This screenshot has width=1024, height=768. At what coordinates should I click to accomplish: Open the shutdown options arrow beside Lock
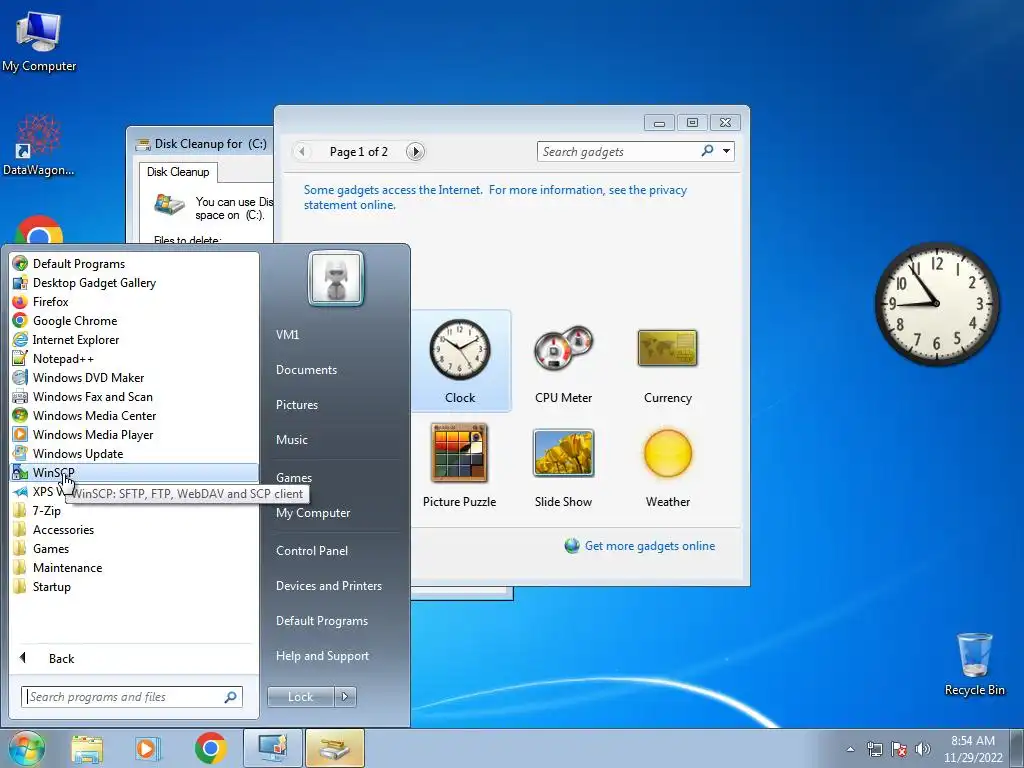pos(345,697)
